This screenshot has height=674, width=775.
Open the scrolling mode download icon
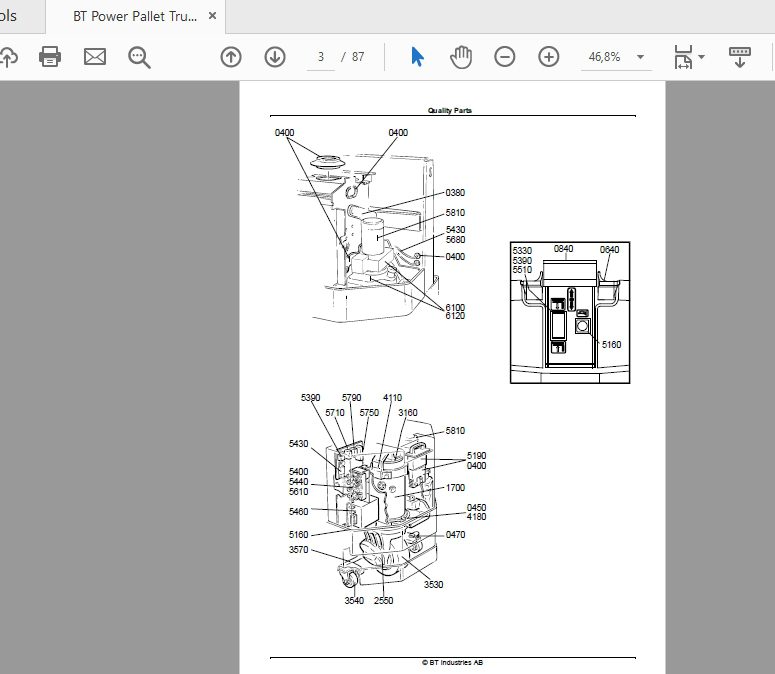pos(740,57)
